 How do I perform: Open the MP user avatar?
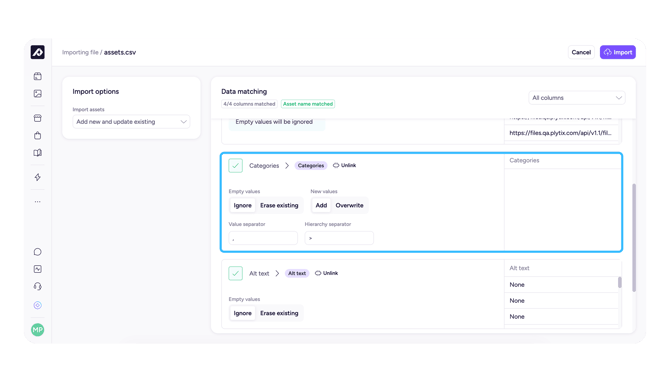point(38,330)
